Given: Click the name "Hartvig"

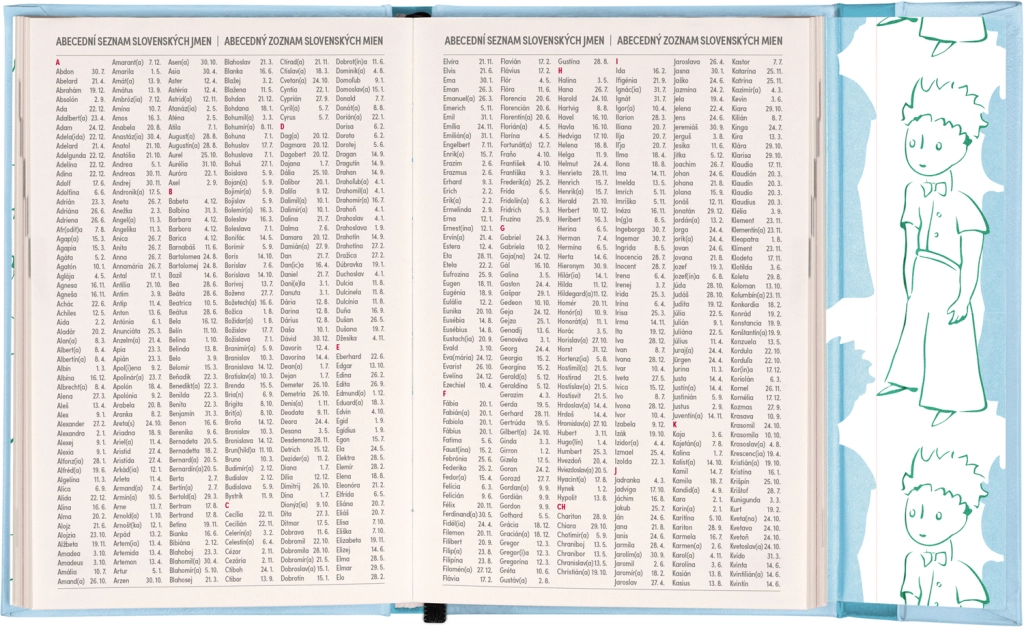Looking at the screenshot, I should click(x=568, y=108).
